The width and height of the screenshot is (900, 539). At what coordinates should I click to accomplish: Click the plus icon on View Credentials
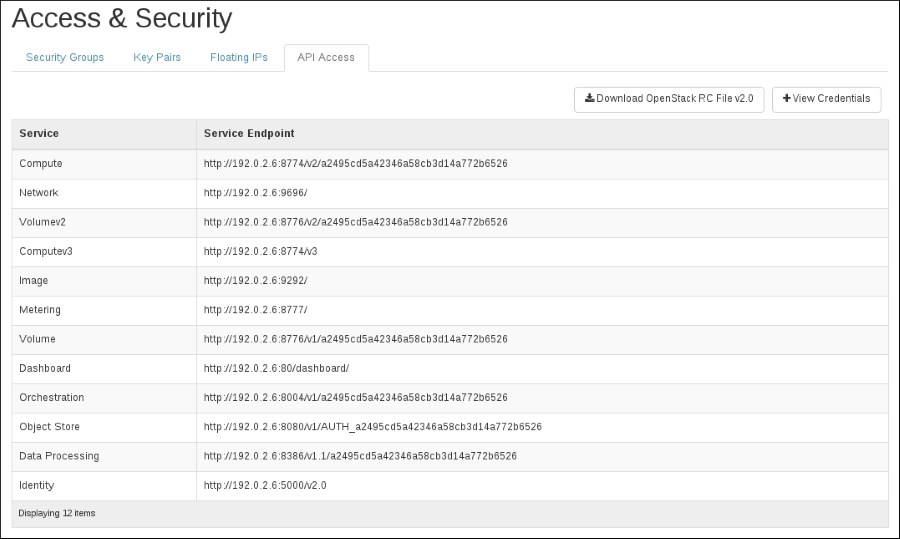point(786,99)
